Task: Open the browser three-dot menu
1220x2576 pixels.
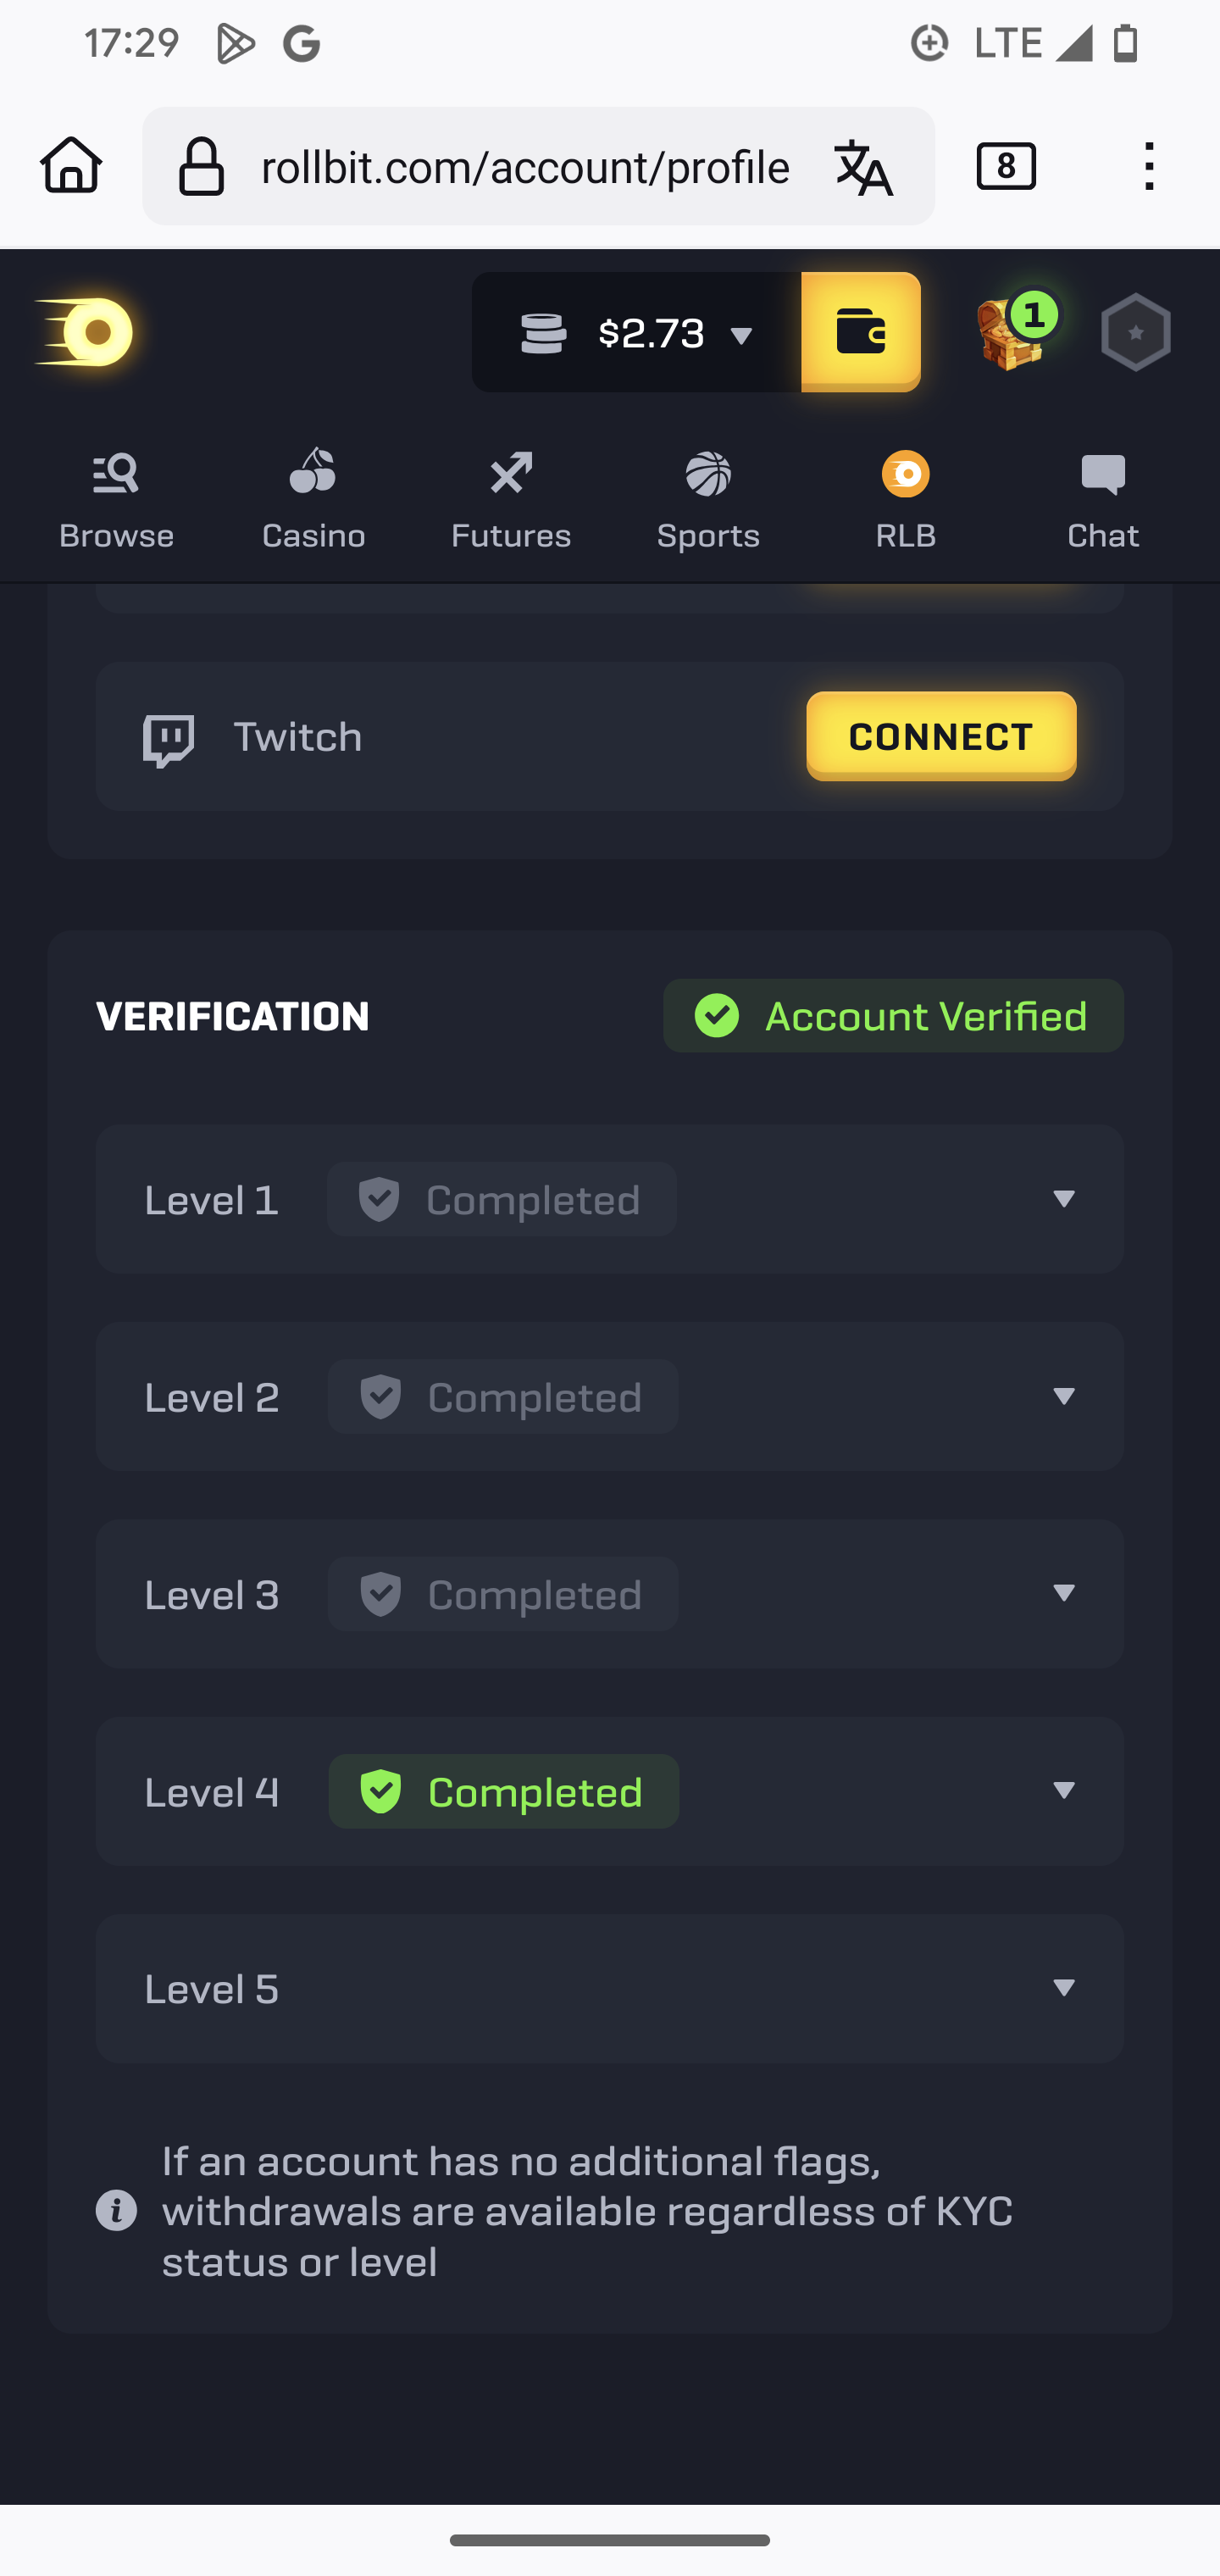Action: (x=1149, y=166)
